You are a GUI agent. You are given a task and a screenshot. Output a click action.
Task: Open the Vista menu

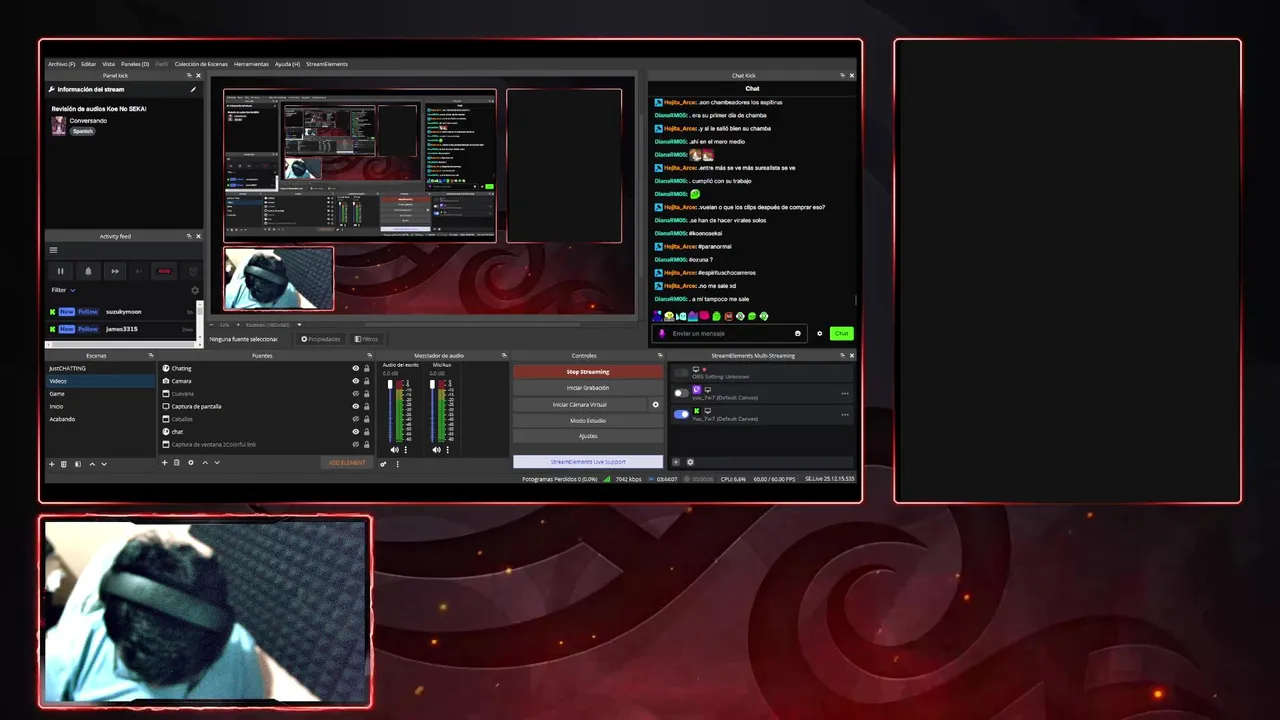click(108, 64)
